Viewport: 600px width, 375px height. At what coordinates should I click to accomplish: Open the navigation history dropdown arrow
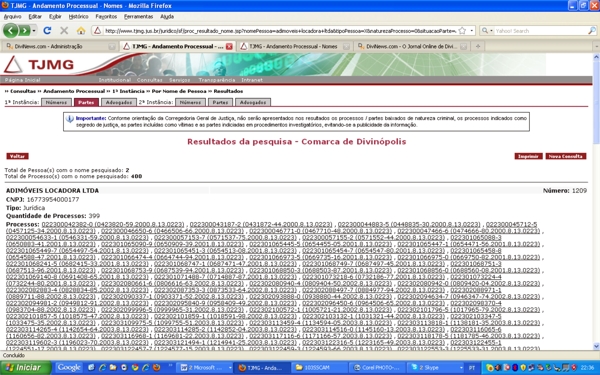tap(34, 31)
